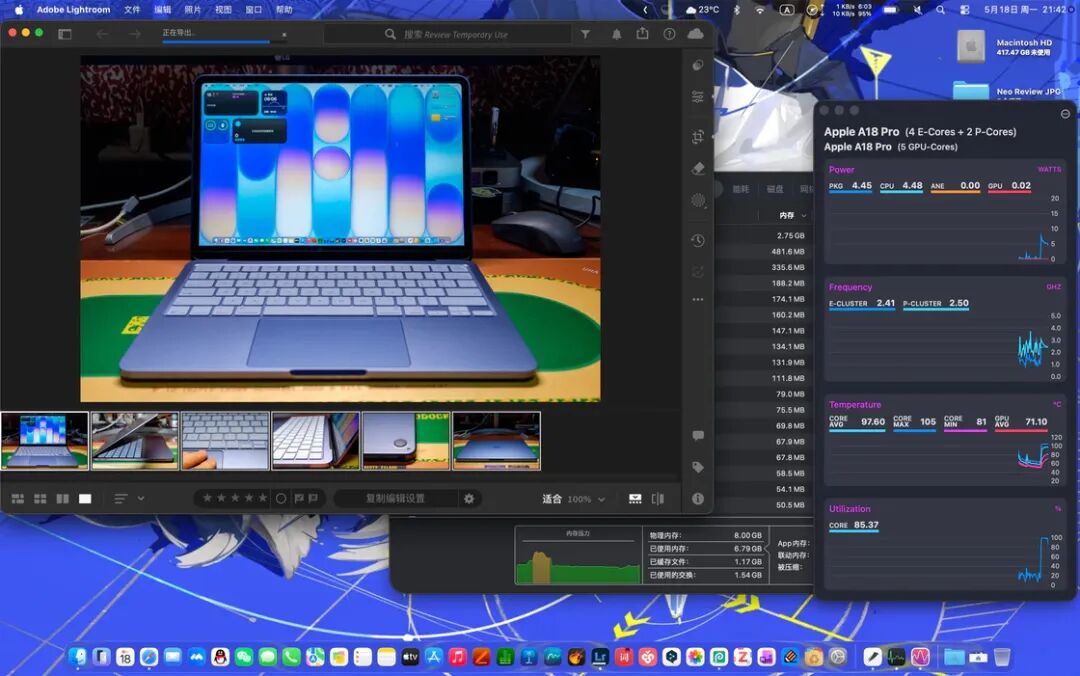Open the 文件 menu in the menu bar
The height and width of the screenshot is (676, 1080).
132,10
